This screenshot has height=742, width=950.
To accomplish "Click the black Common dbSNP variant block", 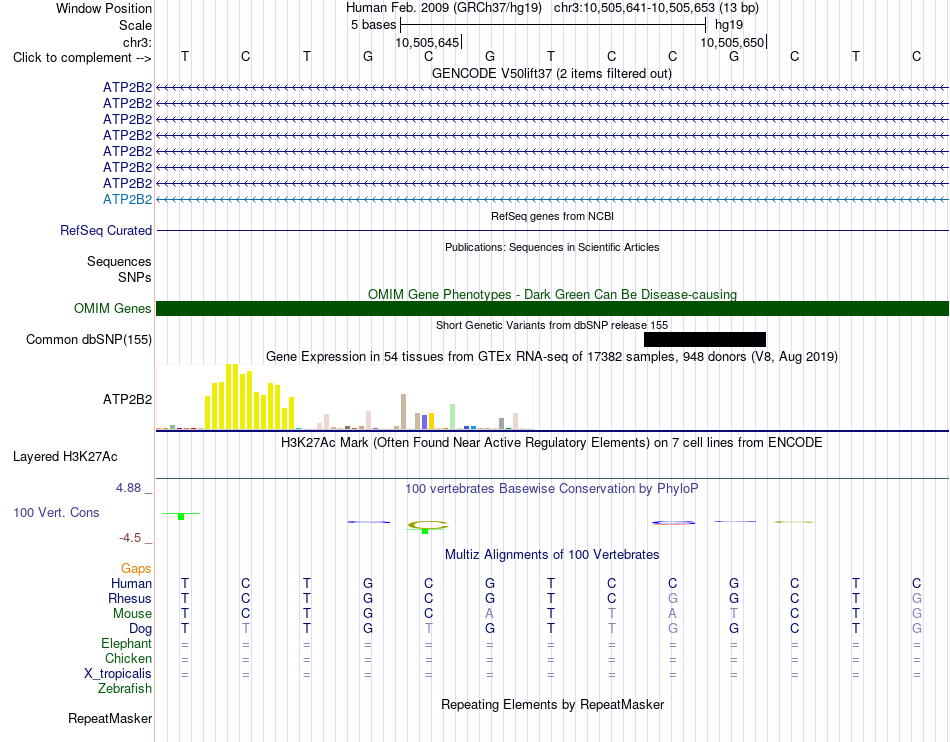I will coord(705,339).
